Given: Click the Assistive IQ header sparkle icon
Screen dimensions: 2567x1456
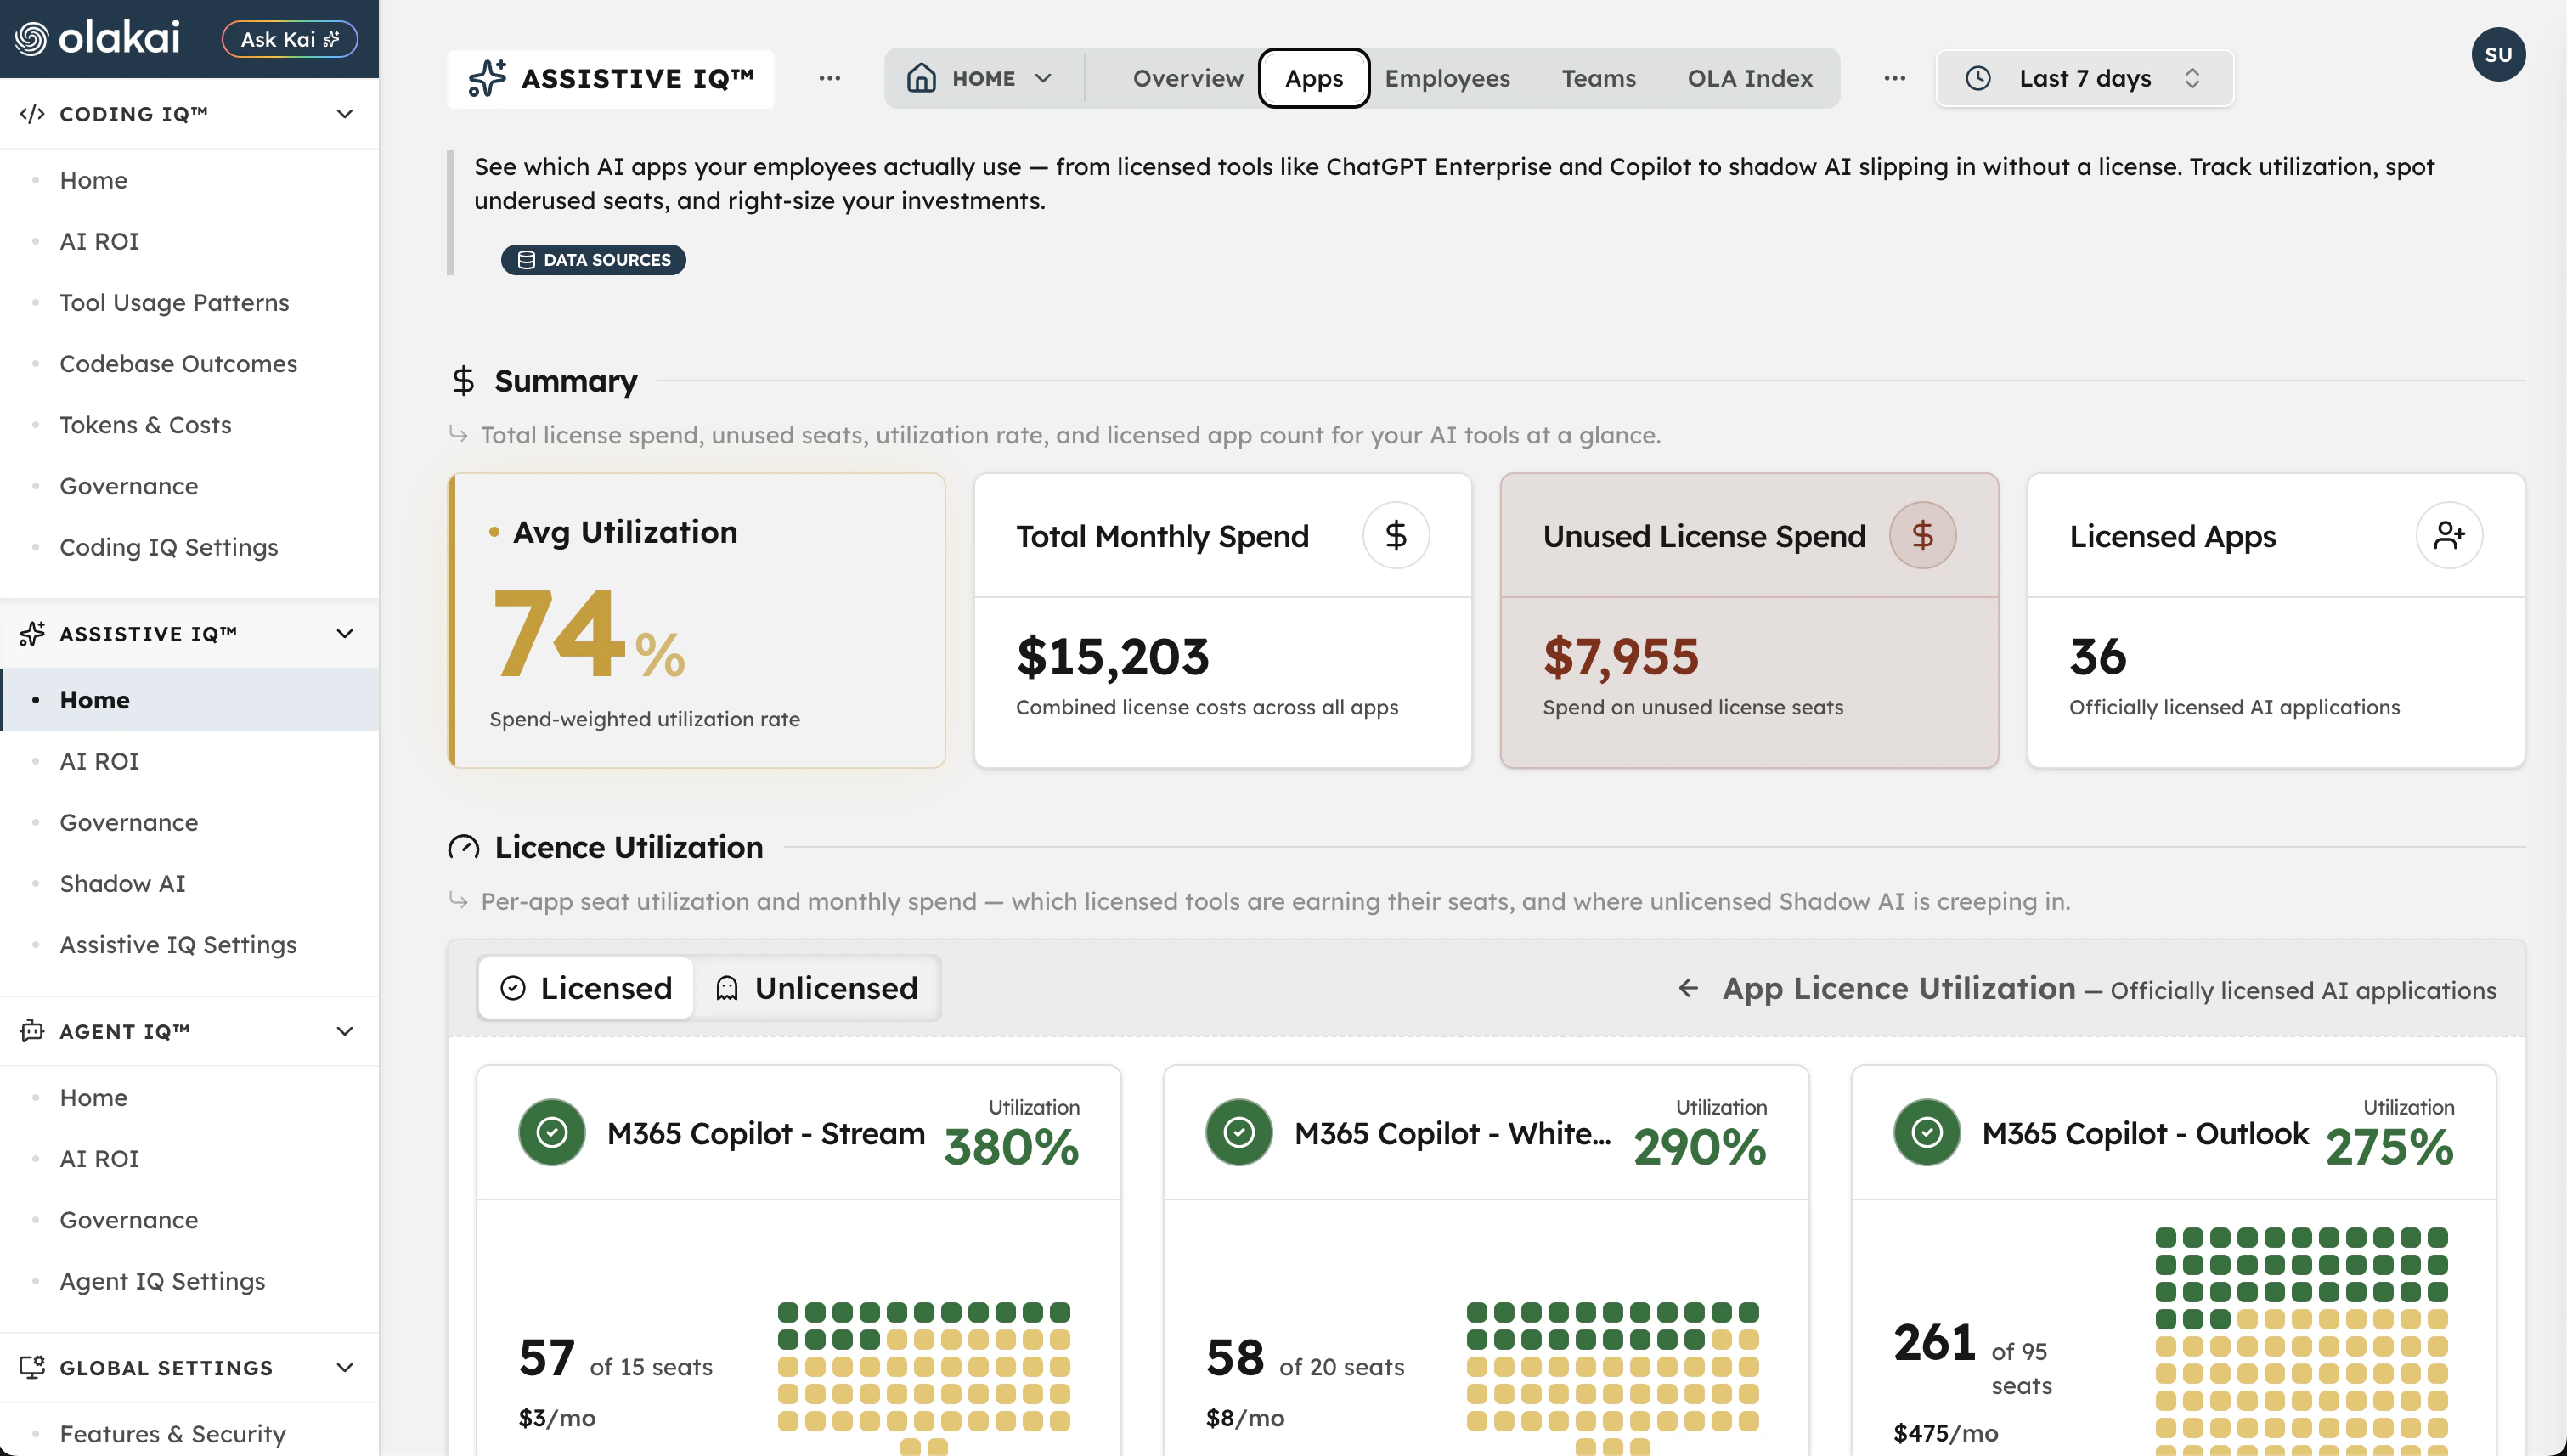Looking at the screenshot, I should click(x=487, y=78).
